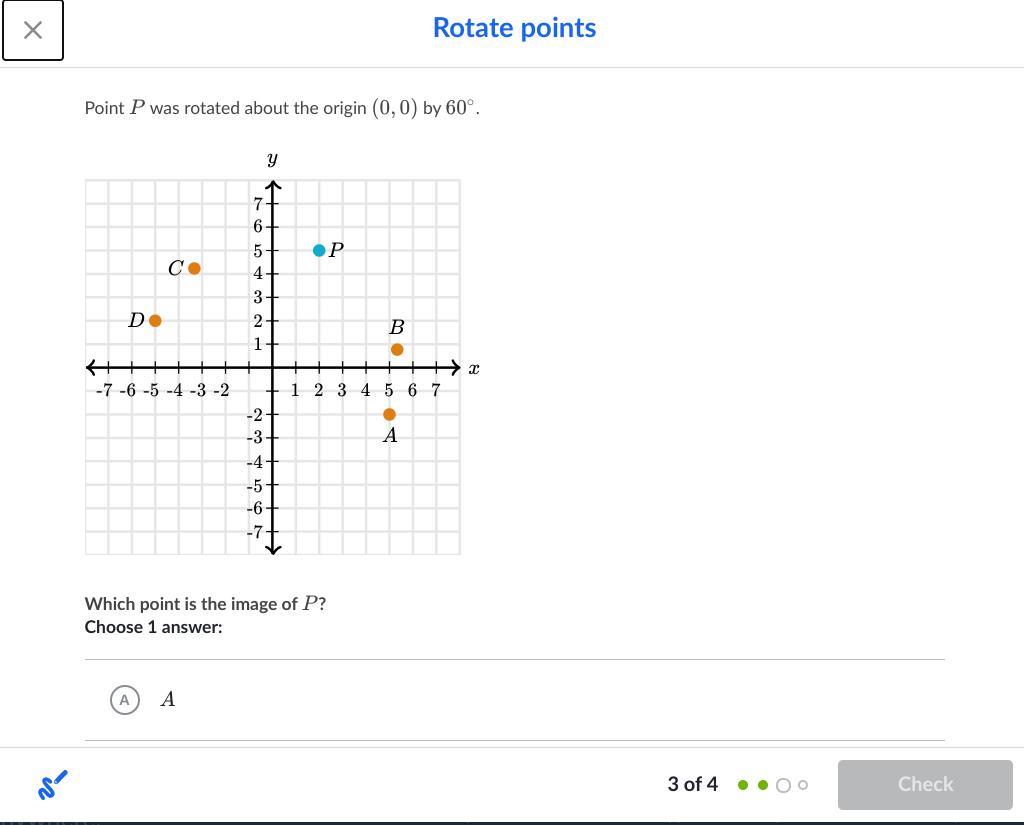Click the x axis label right of graph
The width and height of the screenshot is (1024, 825).
(474, 368)
